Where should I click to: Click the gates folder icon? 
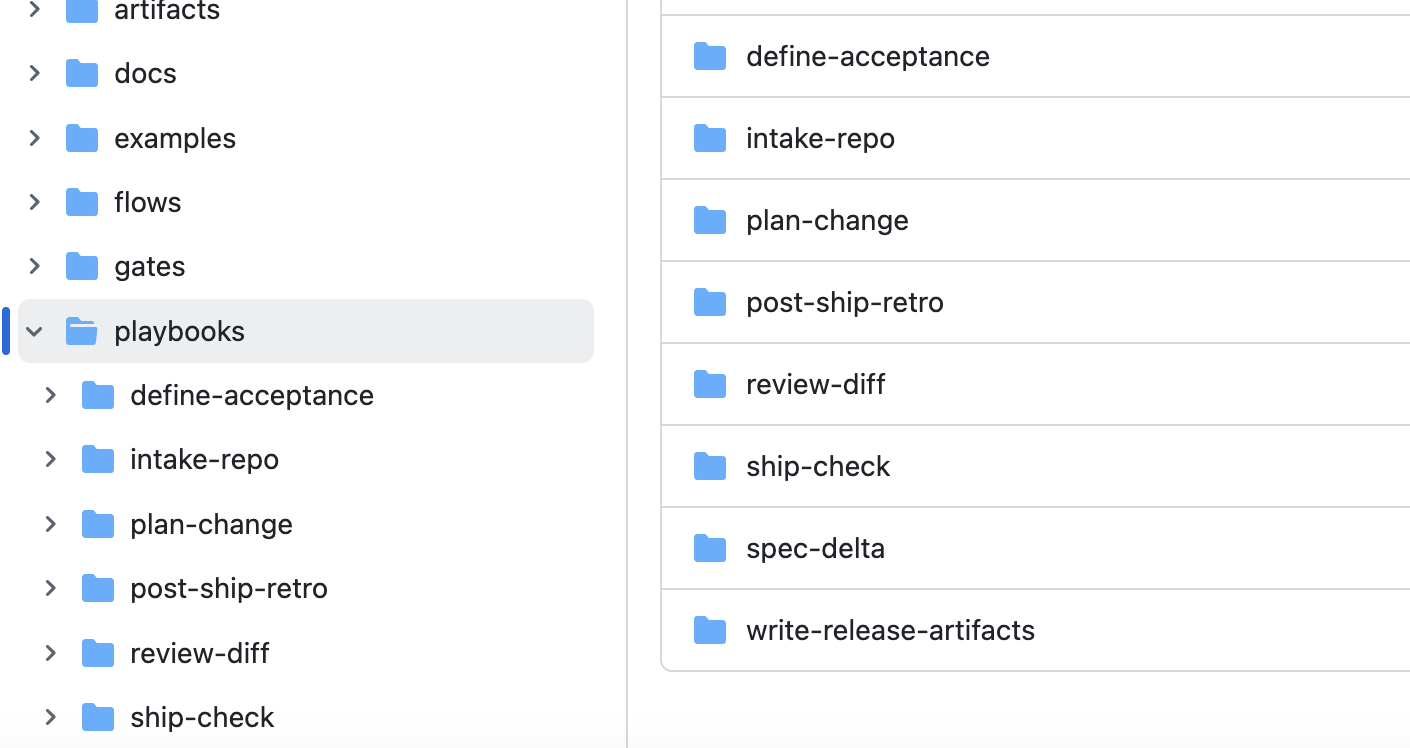(82, 265)
